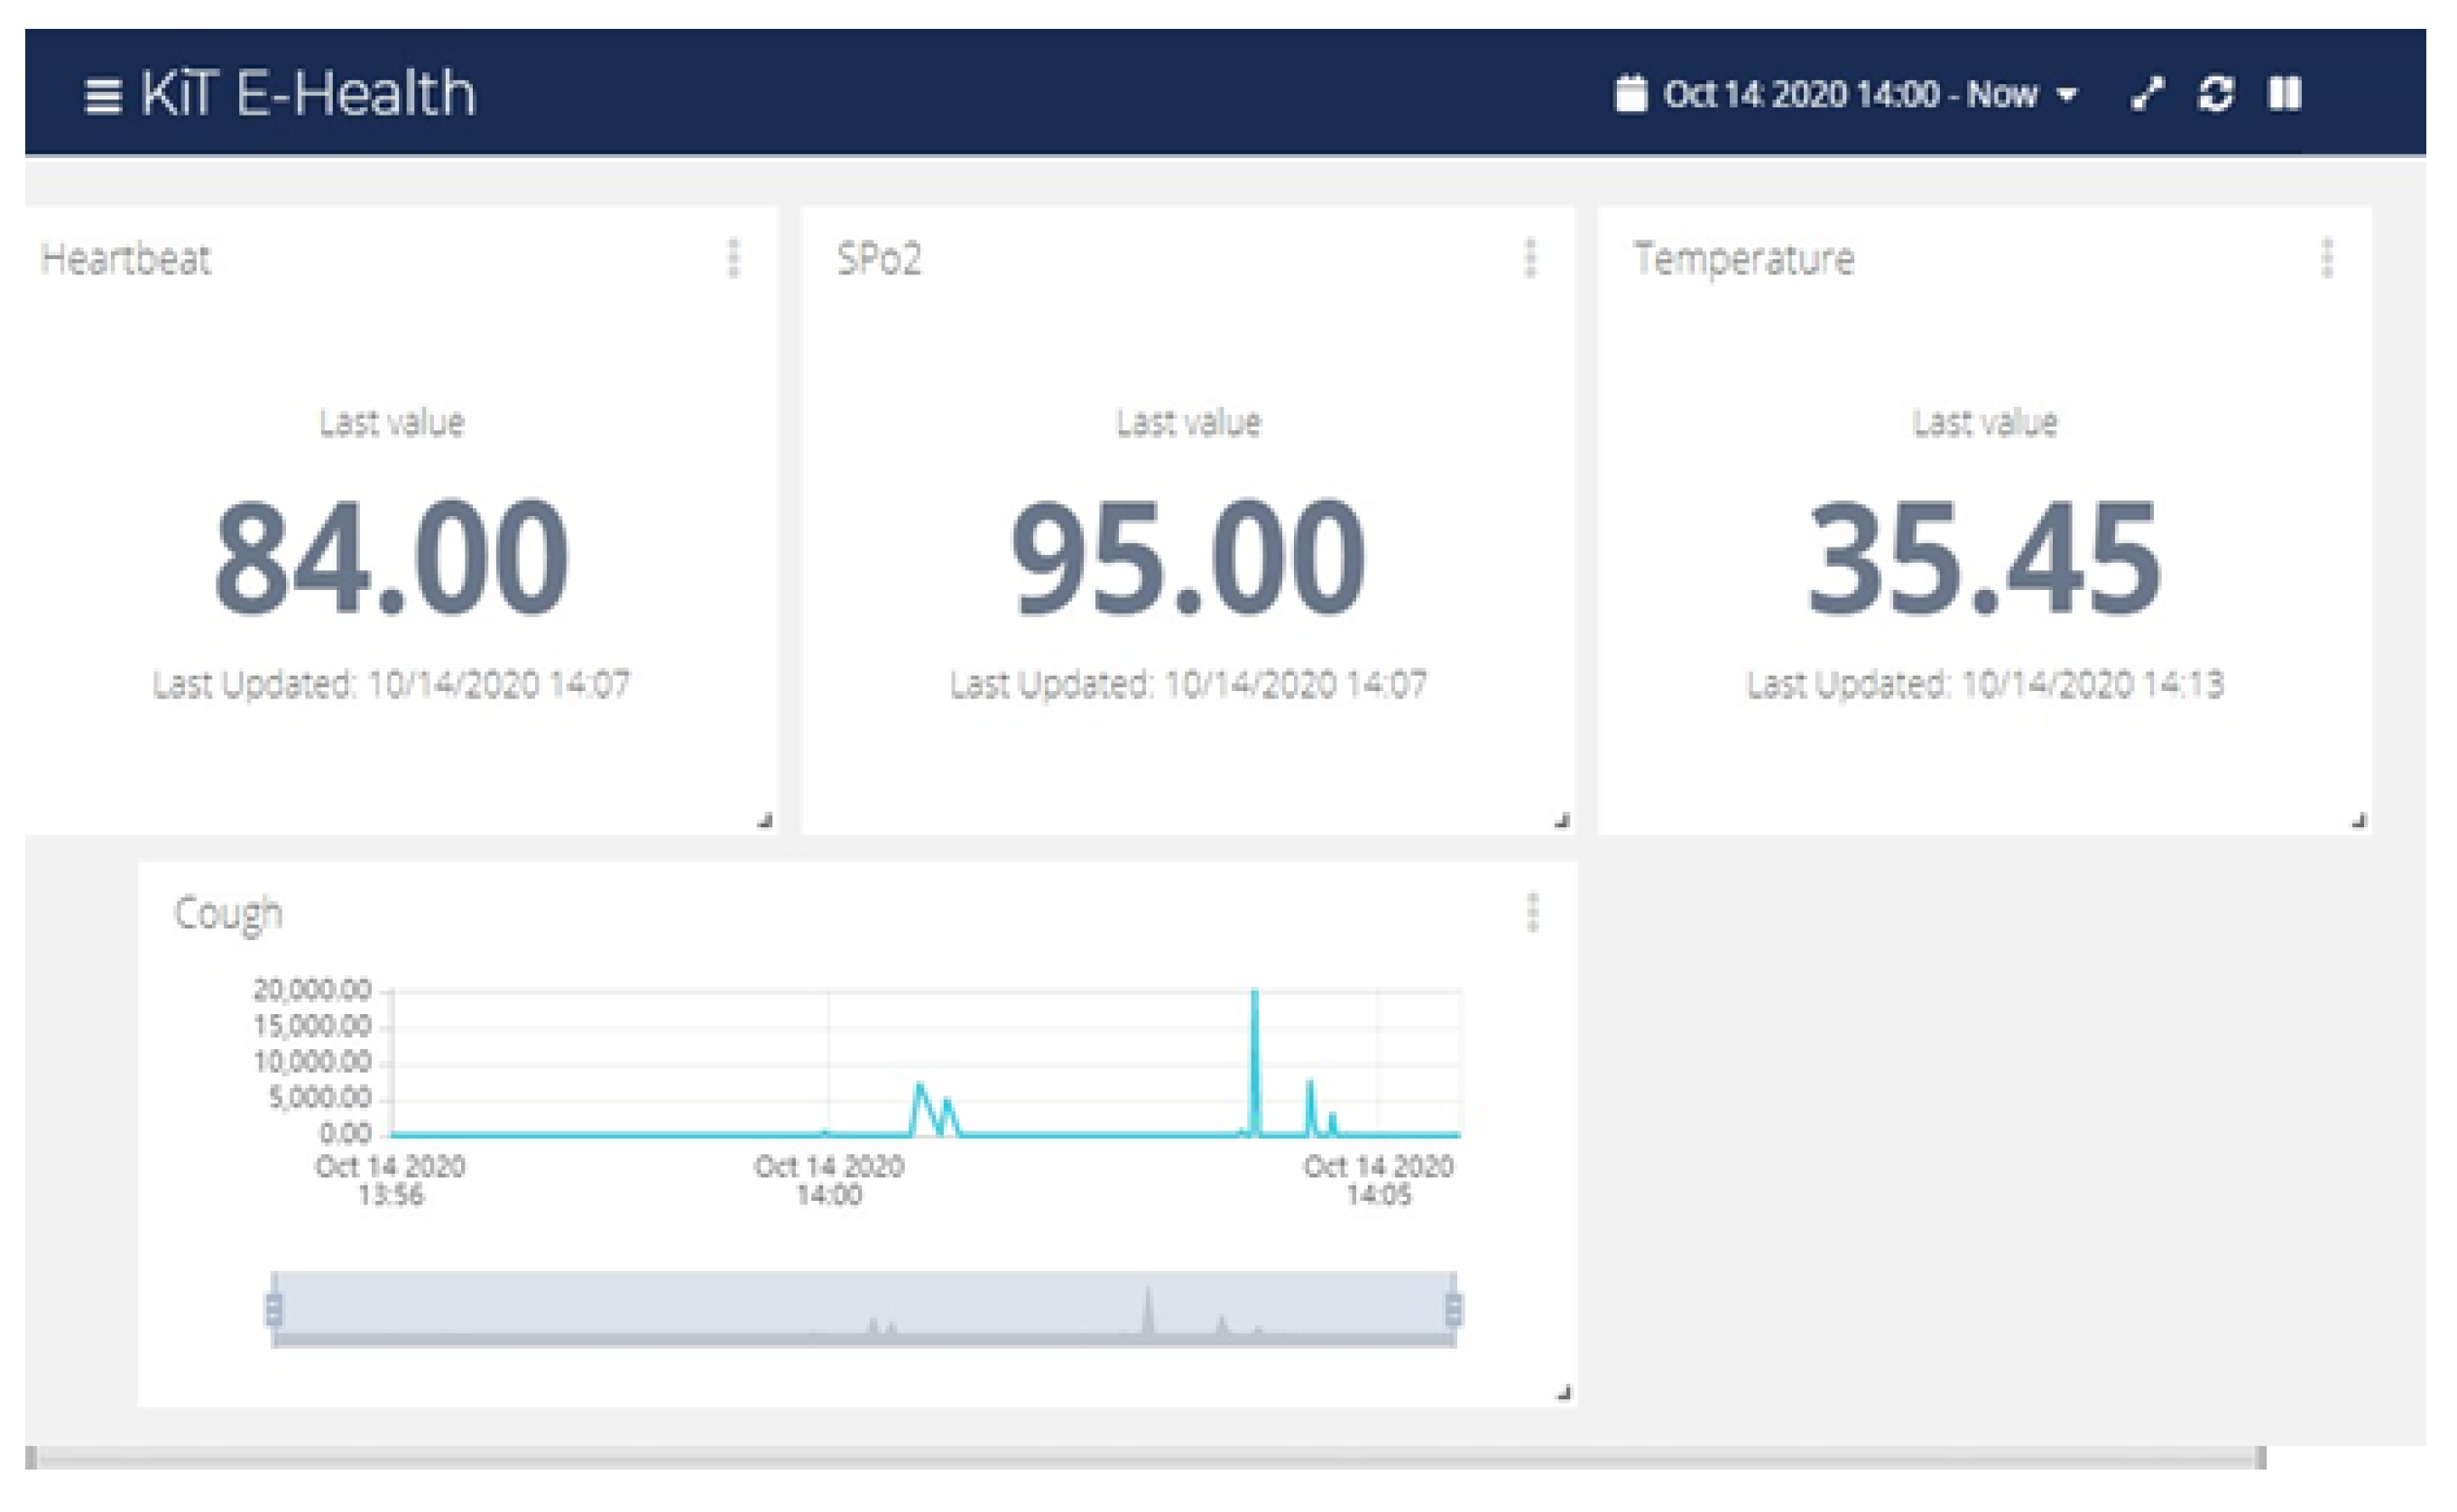The width and height of the screenshot is (2457, 1512).
Task: Click the calendar icon in header
Action: coord(1630,94)
